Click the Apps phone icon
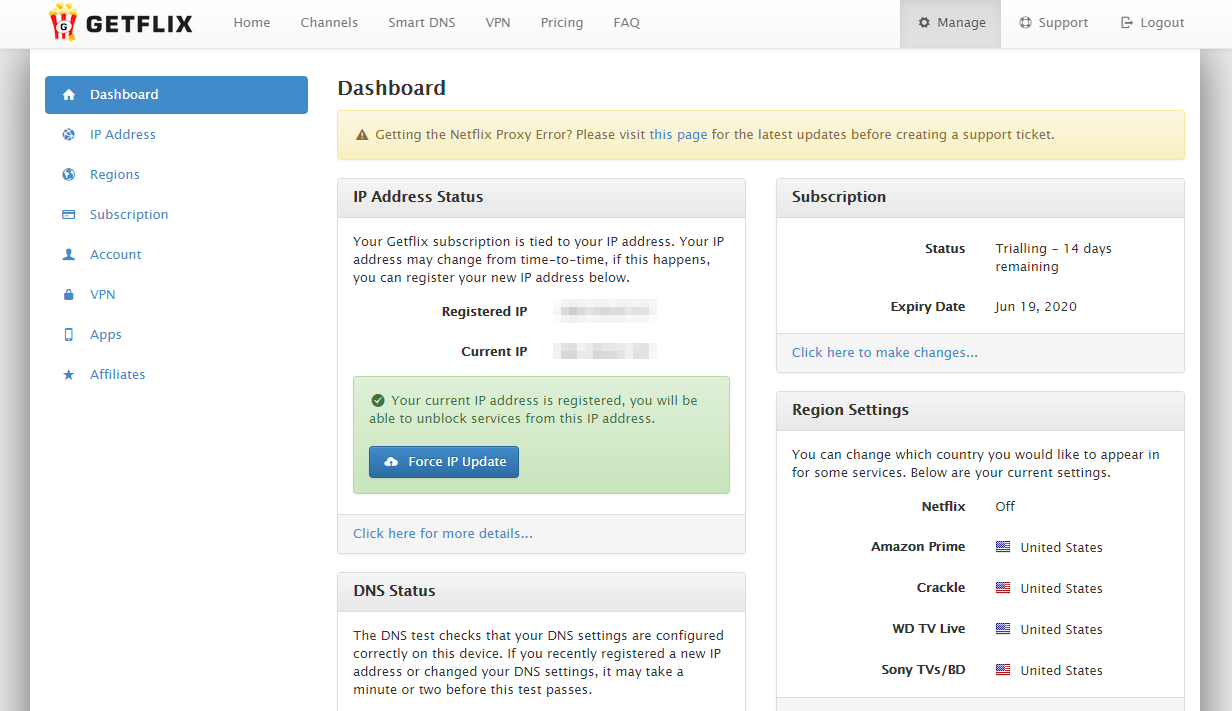1232x711 pixels. coord(69,335)
